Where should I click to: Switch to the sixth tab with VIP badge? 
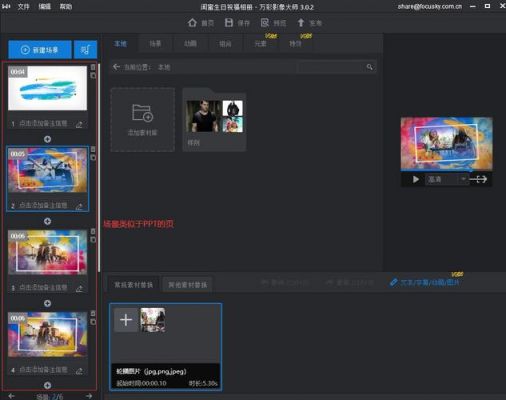[x=295, y=44]
